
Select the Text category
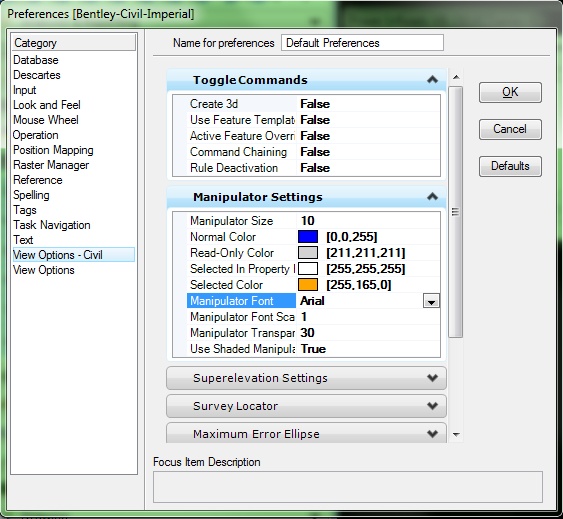23,240
